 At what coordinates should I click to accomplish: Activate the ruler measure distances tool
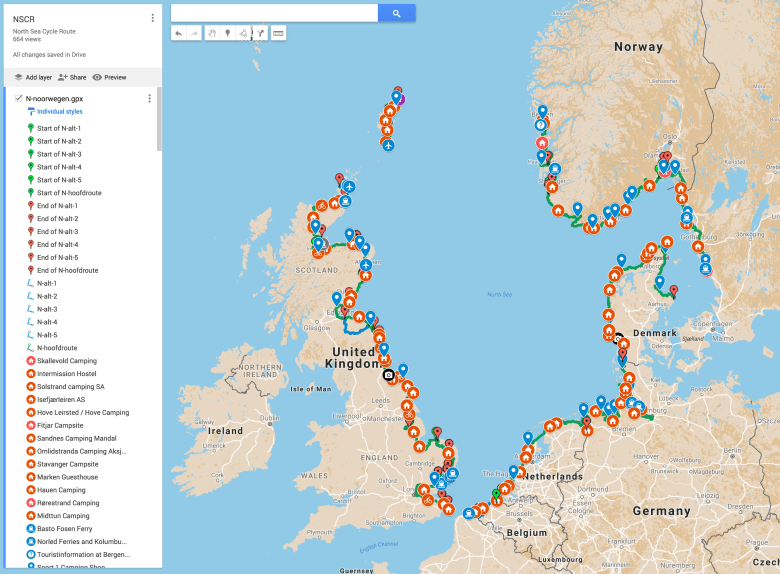[x=278, y=33]
